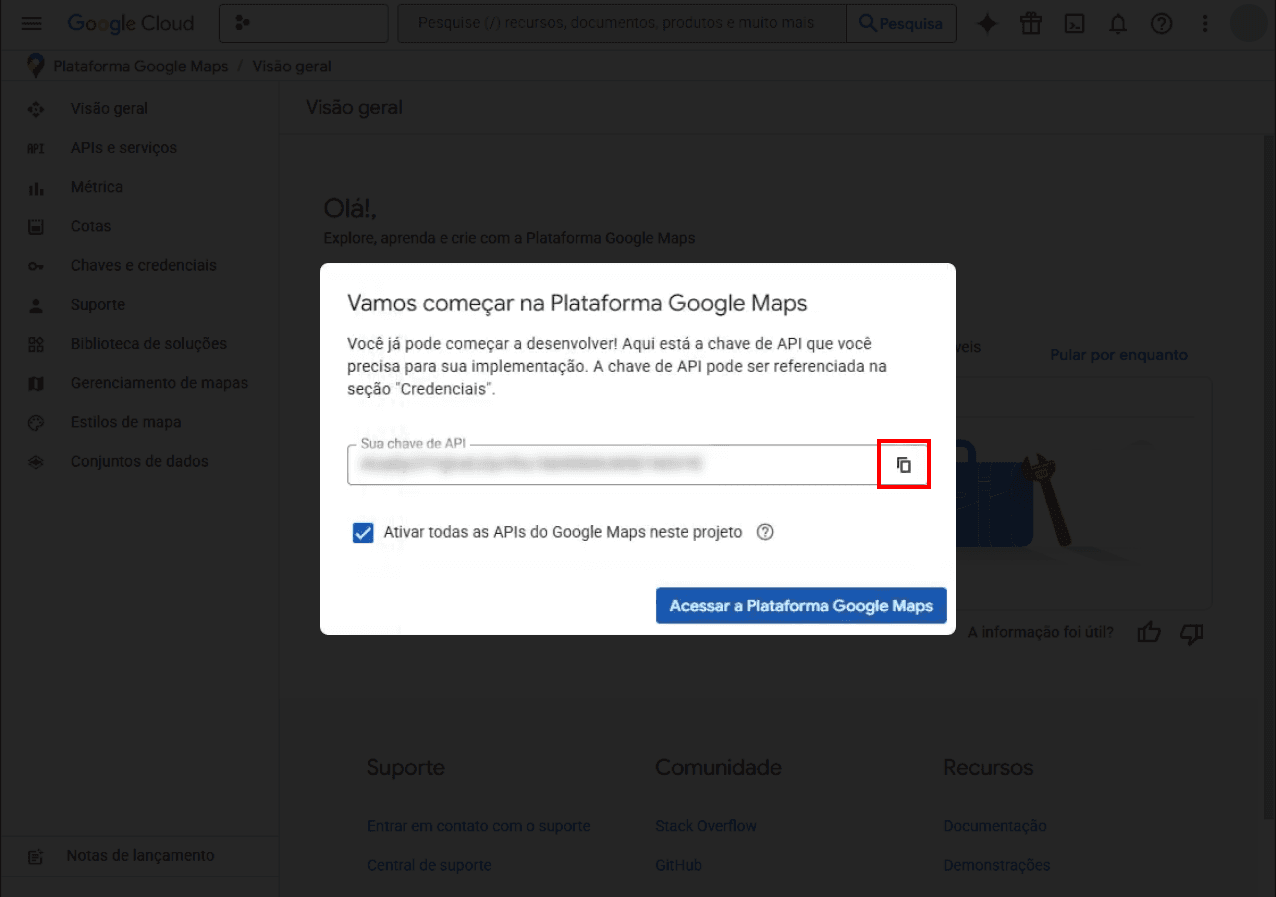This screenshot has width=1276, height=897.
Task: Open the hamburger navigation menu
Action: tap(32, 23)
